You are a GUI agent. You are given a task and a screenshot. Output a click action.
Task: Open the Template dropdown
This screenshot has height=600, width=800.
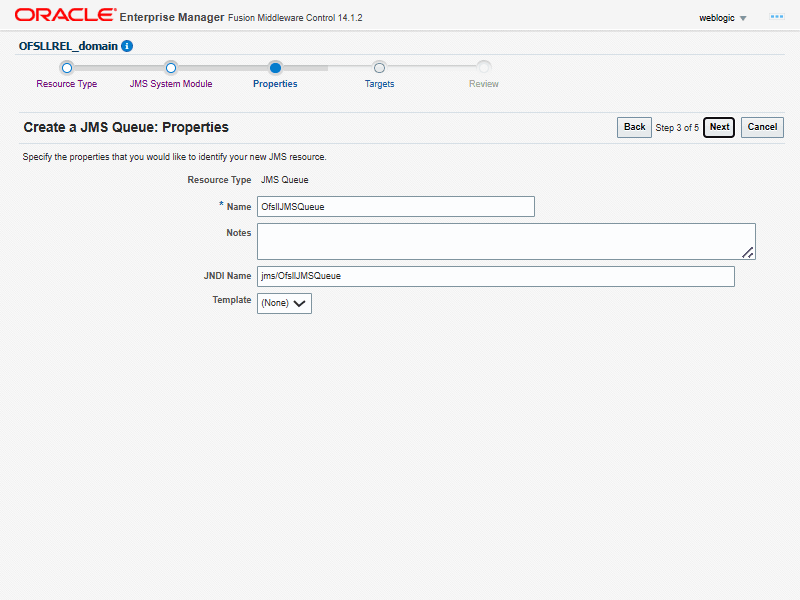284,303
